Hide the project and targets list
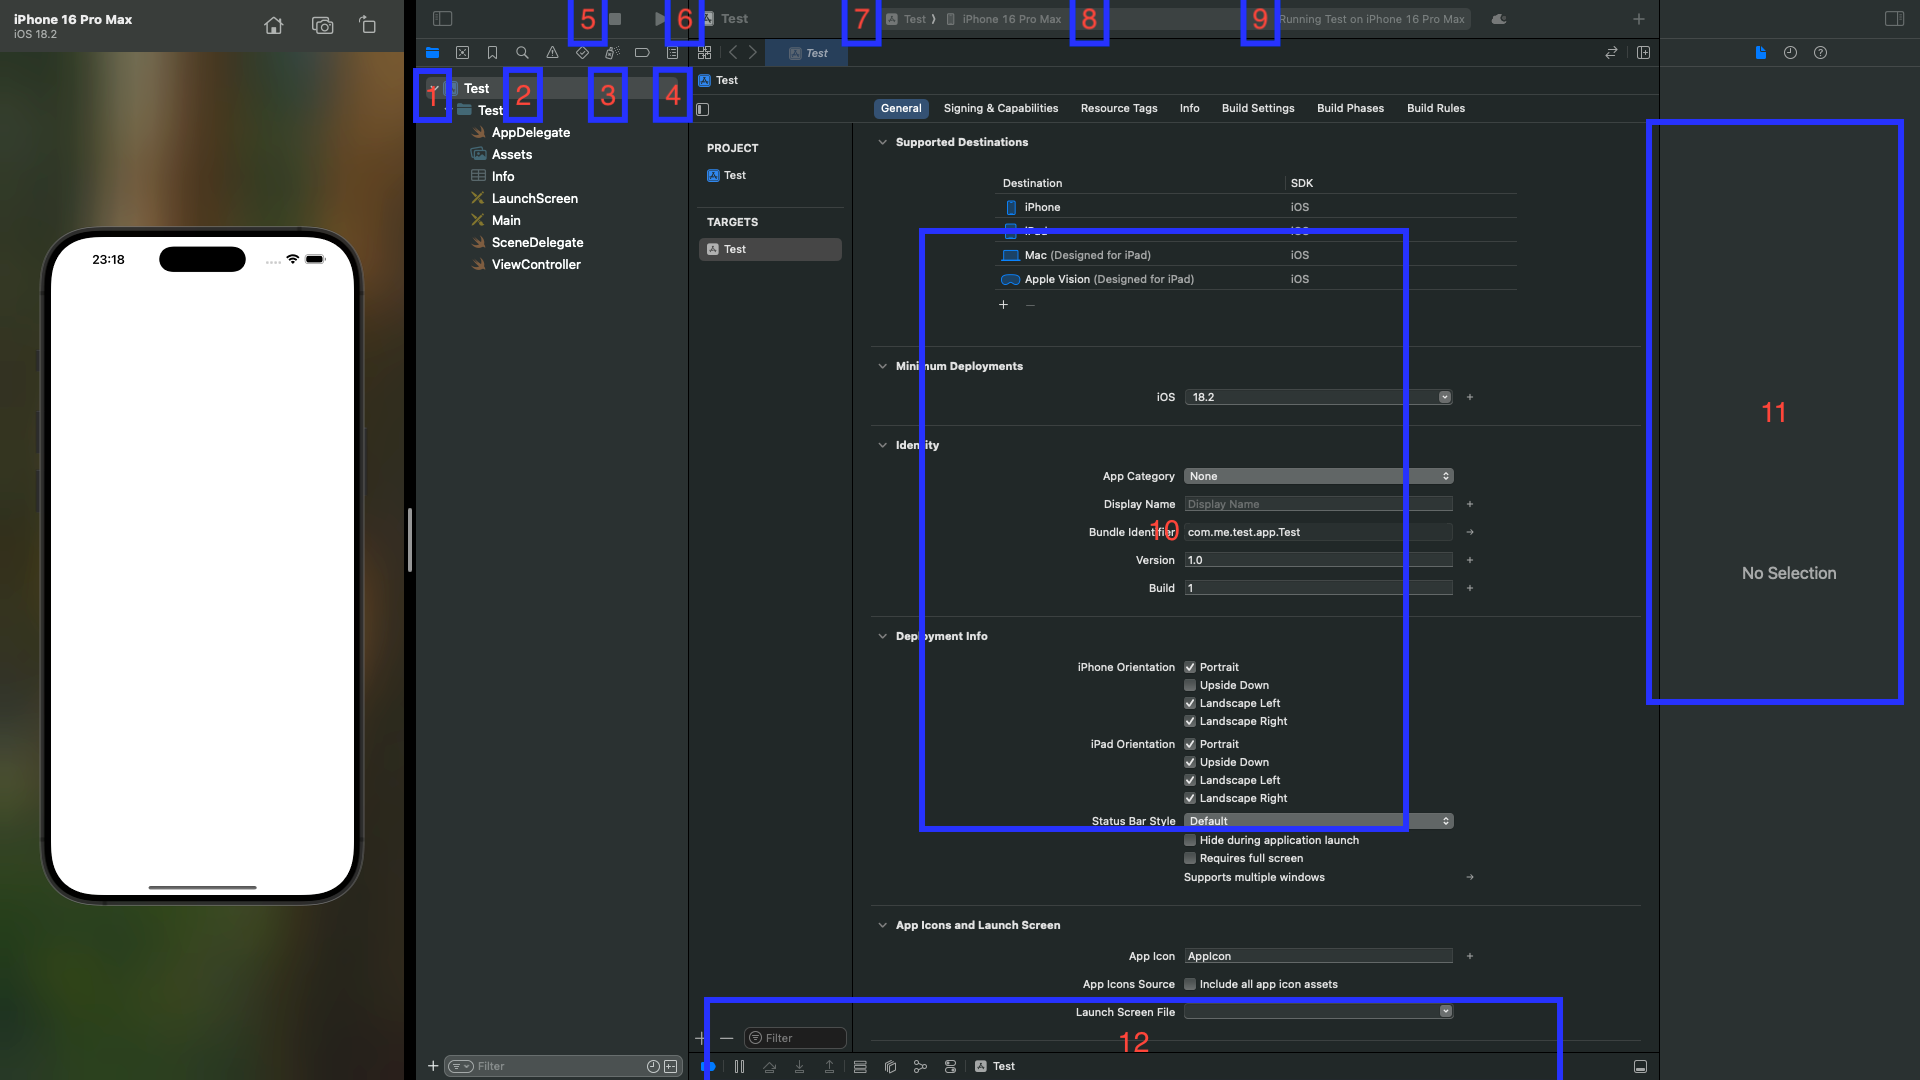Screen dimensions: 1920x1080 pos(703,109)
